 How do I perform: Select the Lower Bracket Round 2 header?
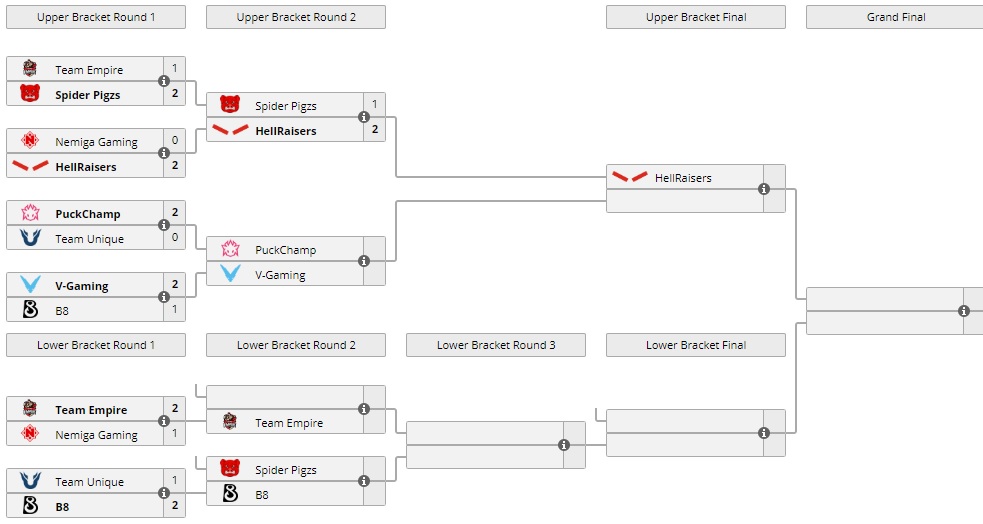pyautogui.click(x=296, y=345)
